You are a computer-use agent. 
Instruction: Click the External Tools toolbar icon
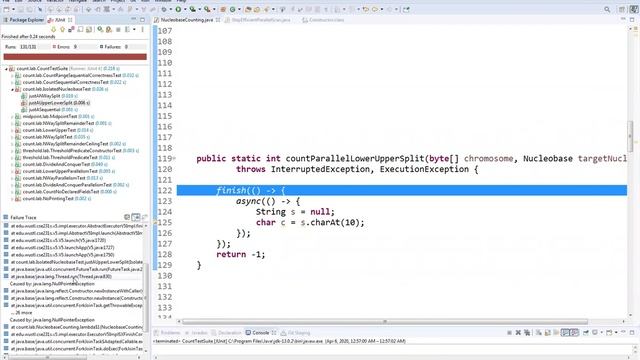pos(207,9)
